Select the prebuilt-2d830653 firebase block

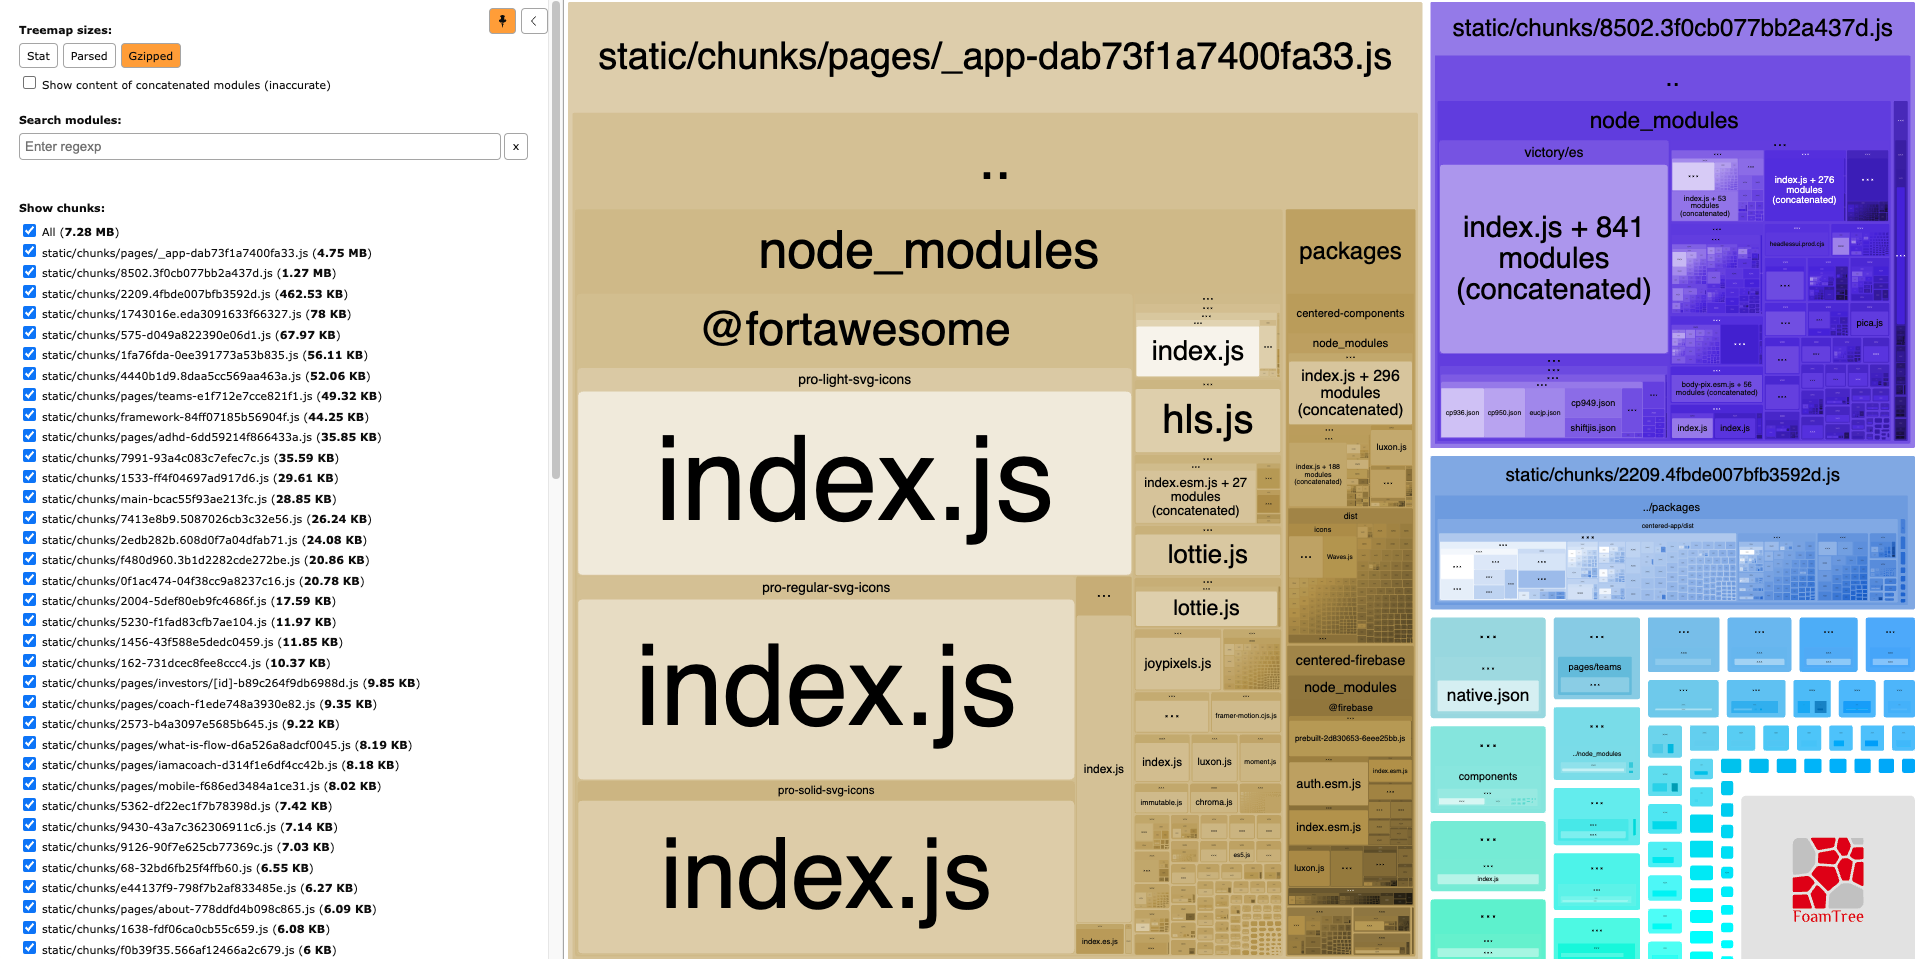[1350, 738]
